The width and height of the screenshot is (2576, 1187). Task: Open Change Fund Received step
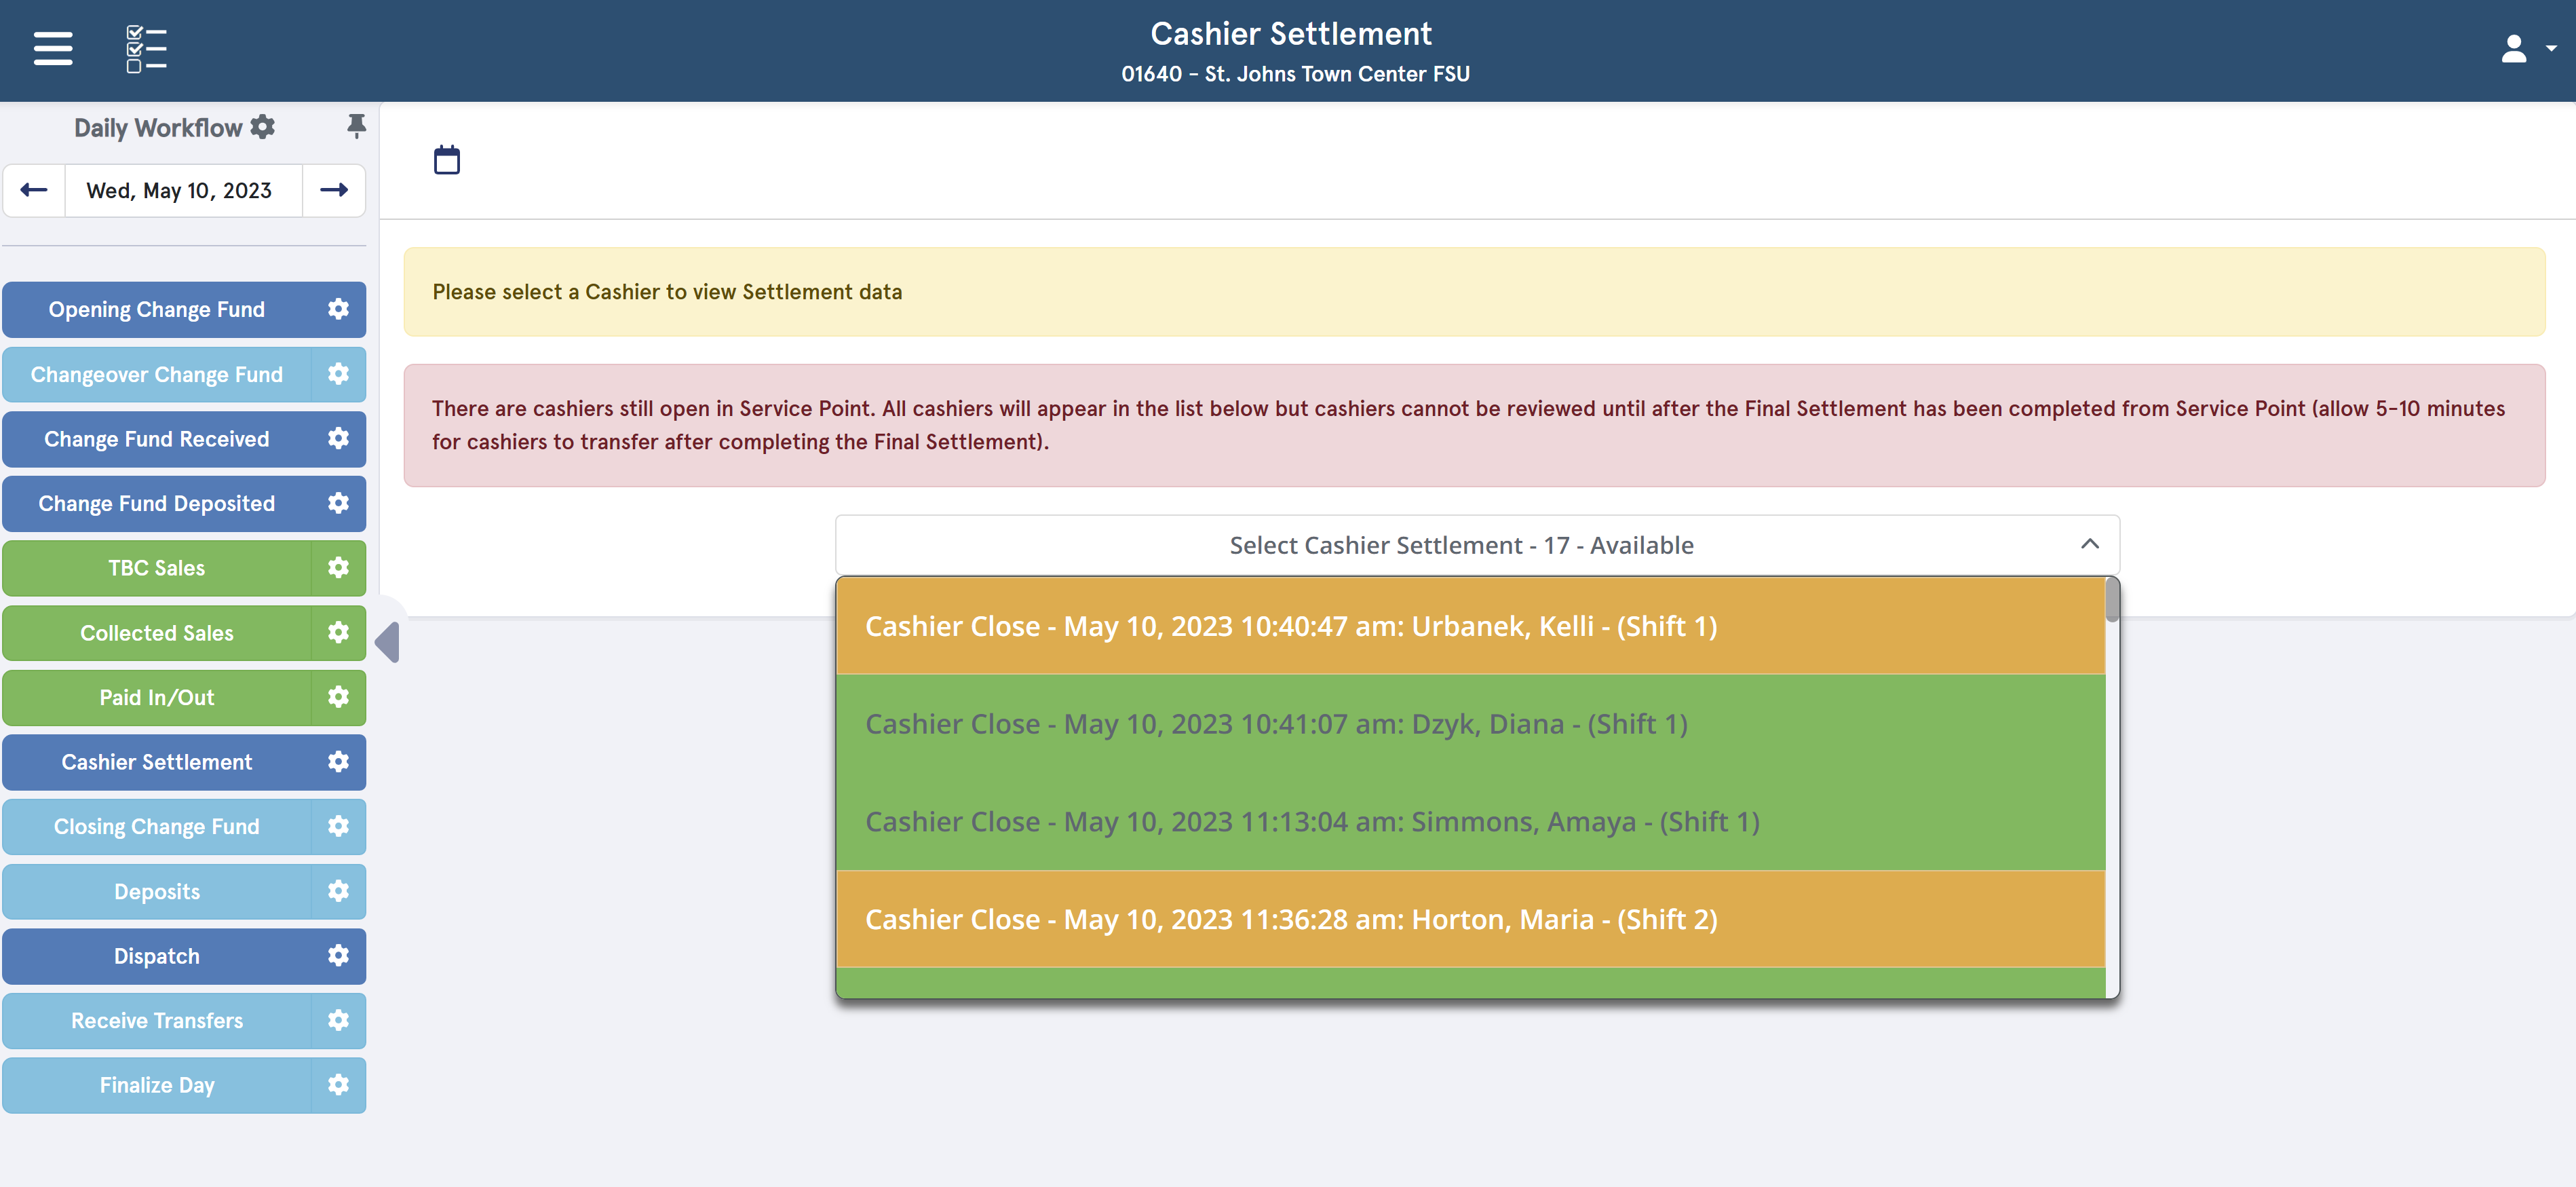tap(157, 439)
